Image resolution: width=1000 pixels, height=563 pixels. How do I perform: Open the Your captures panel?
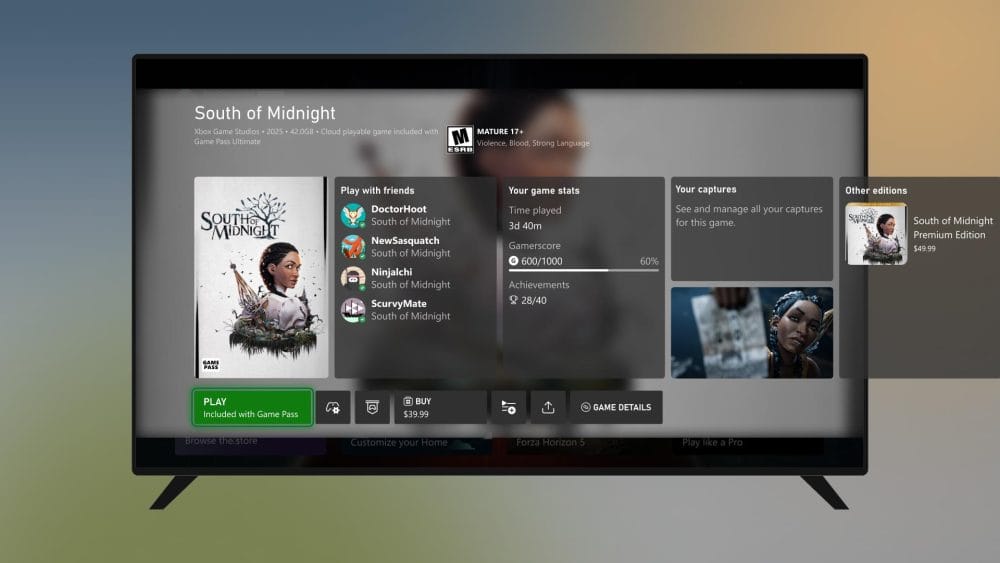point(751,229)
